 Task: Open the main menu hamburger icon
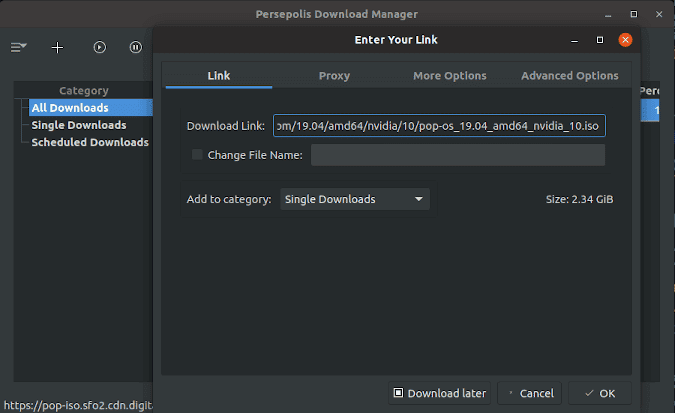(19, 47)
